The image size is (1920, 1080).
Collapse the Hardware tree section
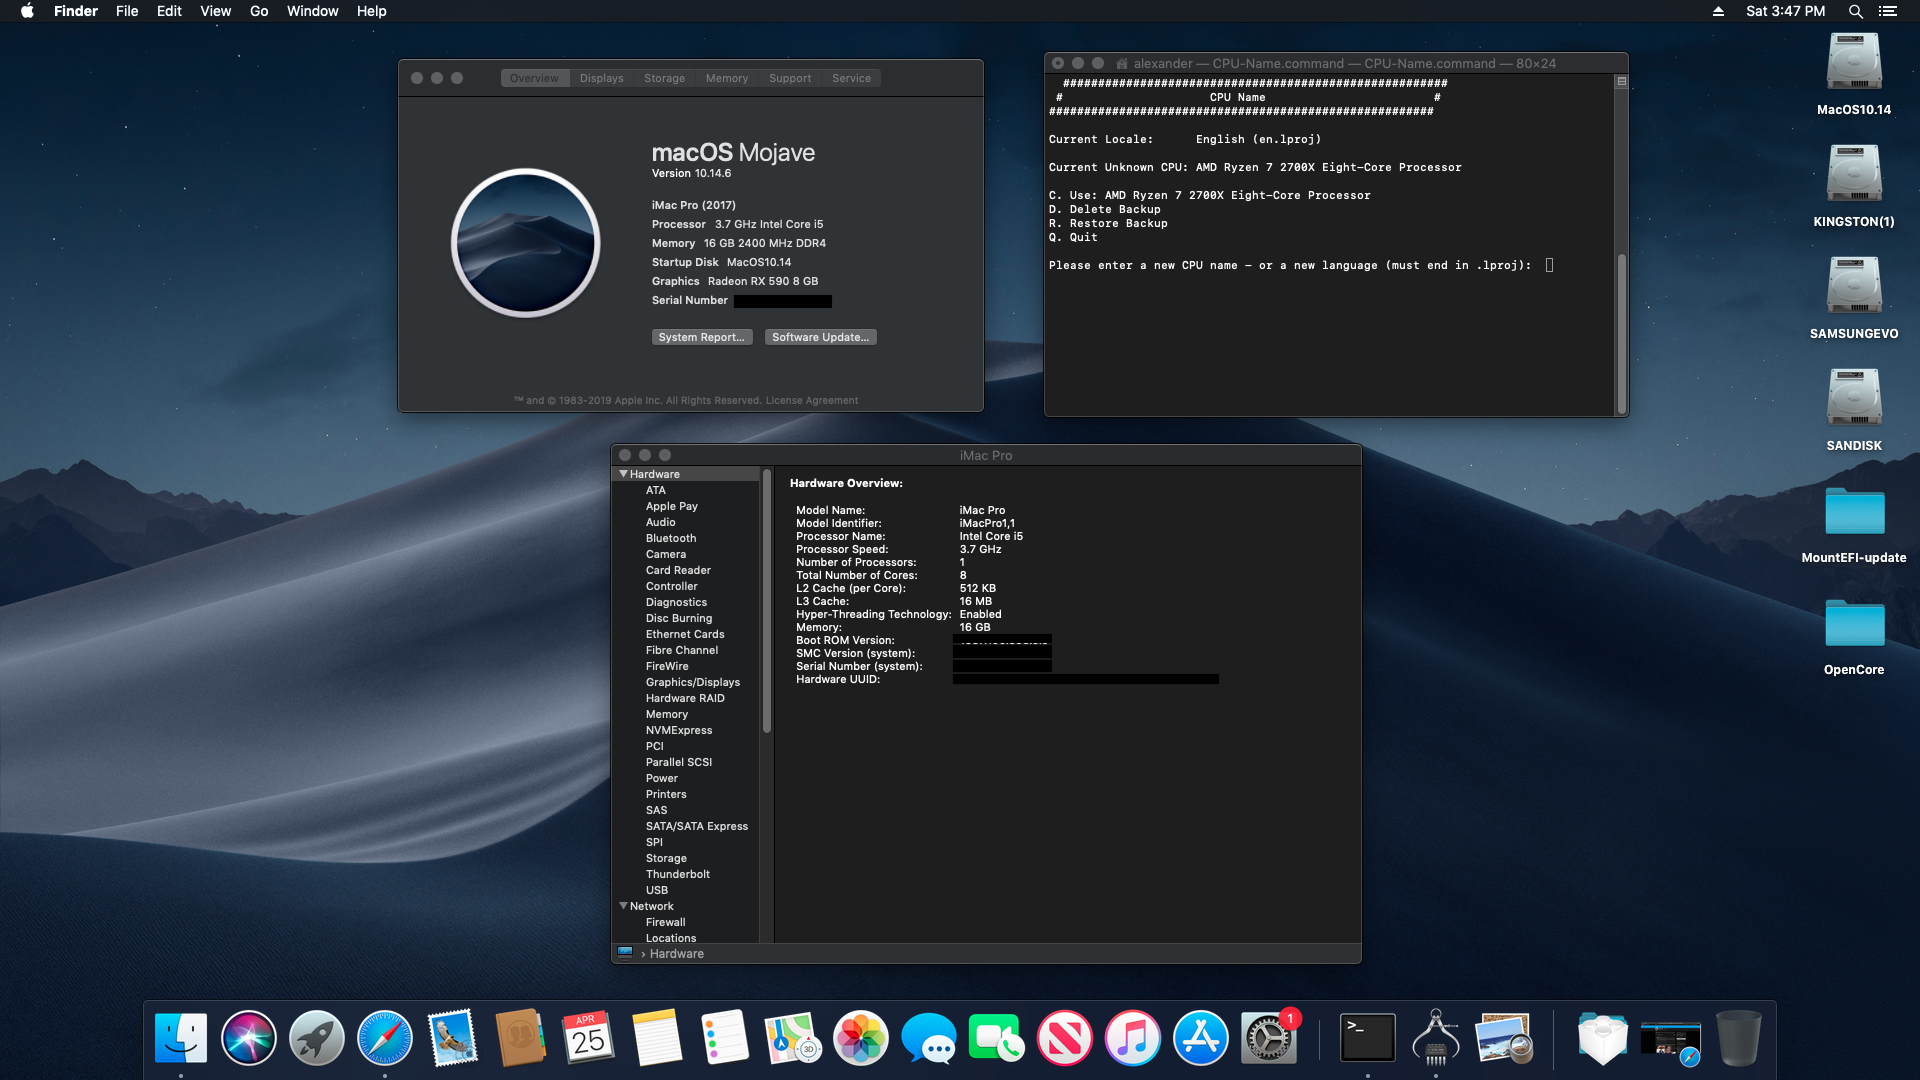624,474
